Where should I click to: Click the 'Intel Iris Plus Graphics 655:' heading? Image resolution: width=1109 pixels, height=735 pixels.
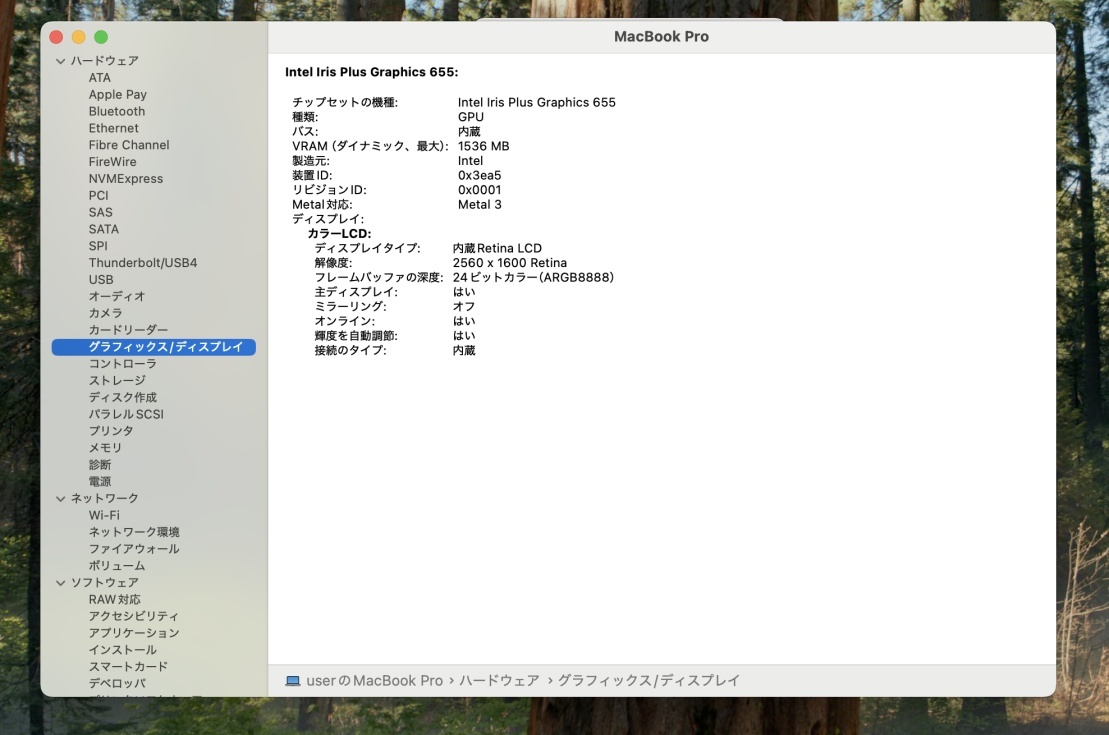click(371, 72)
